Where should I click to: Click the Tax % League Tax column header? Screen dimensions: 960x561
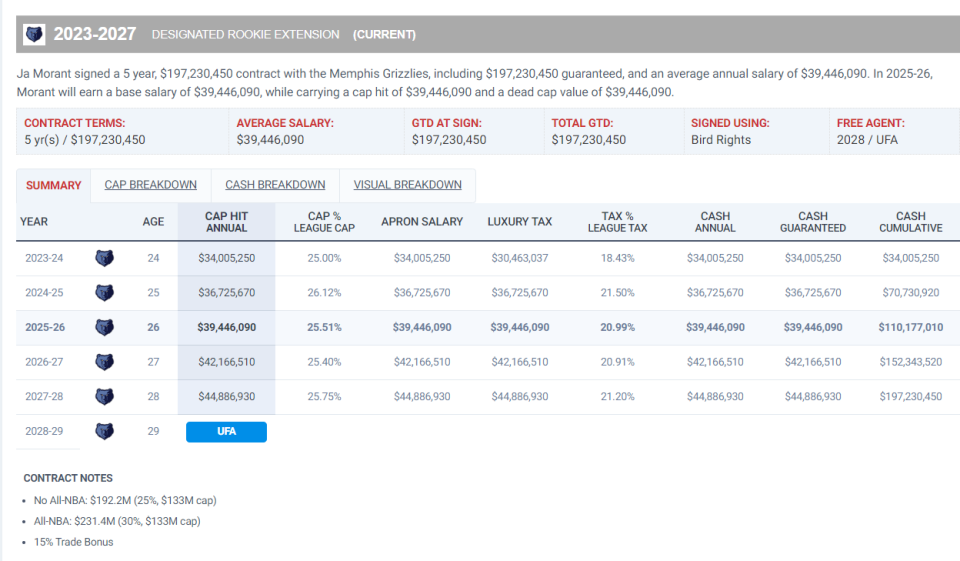click(x=617, y=222)
